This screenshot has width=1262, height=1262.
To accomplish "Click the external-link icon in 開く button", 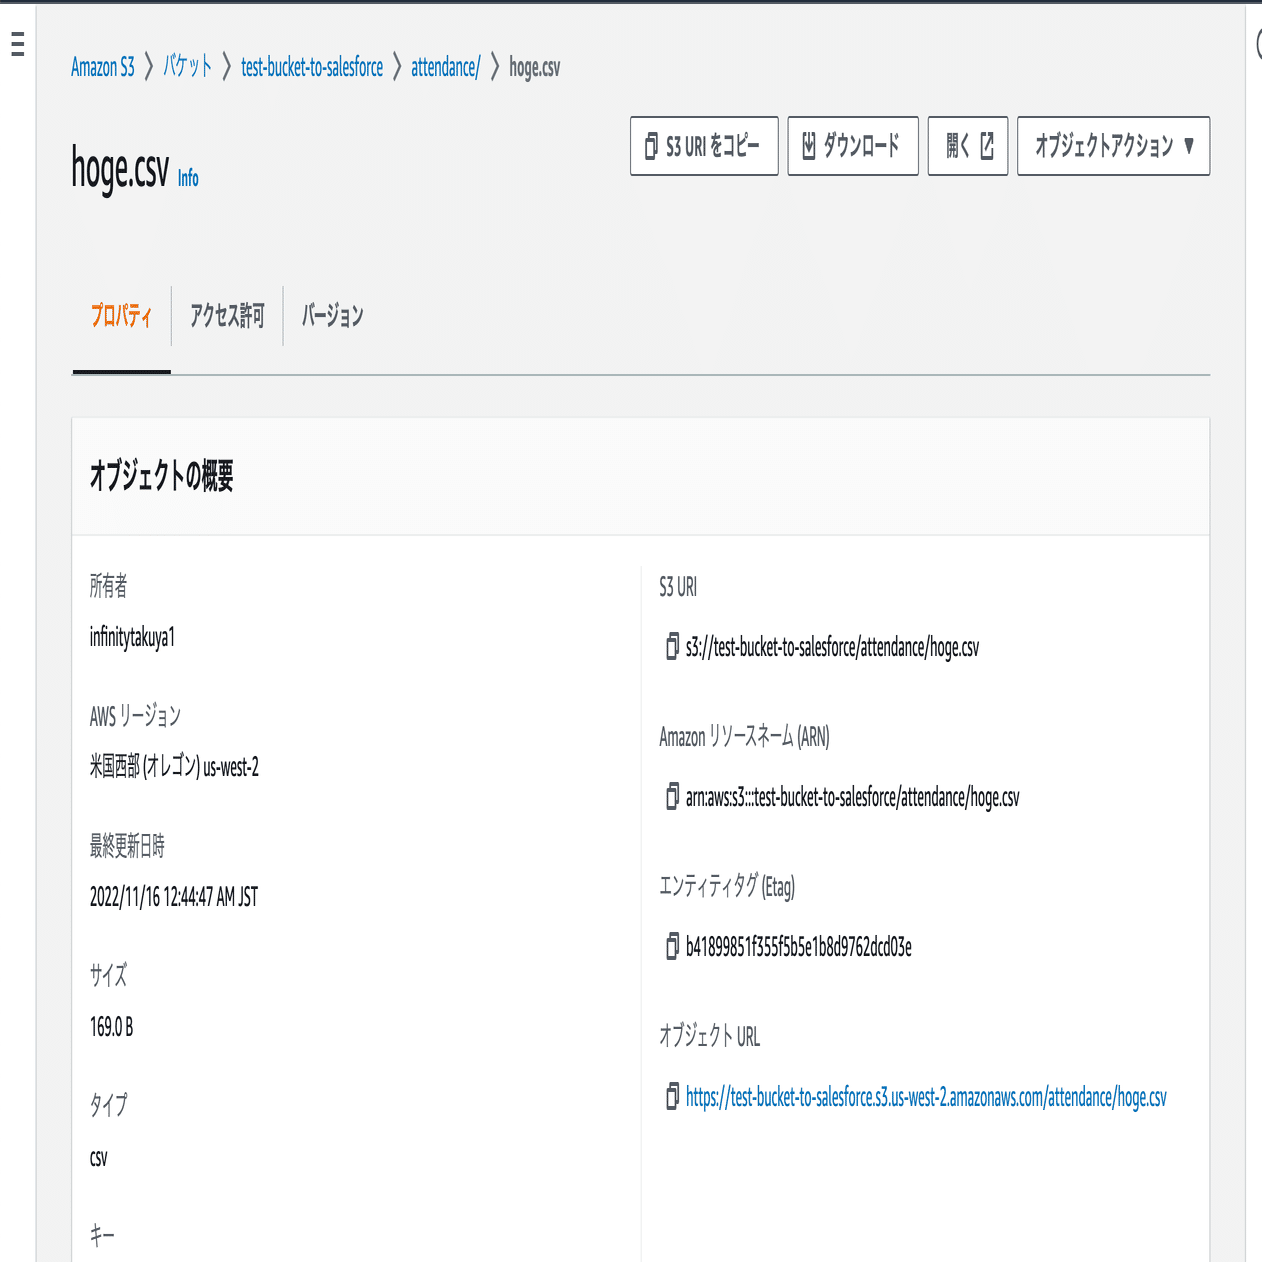I will [x=986, y=145].
